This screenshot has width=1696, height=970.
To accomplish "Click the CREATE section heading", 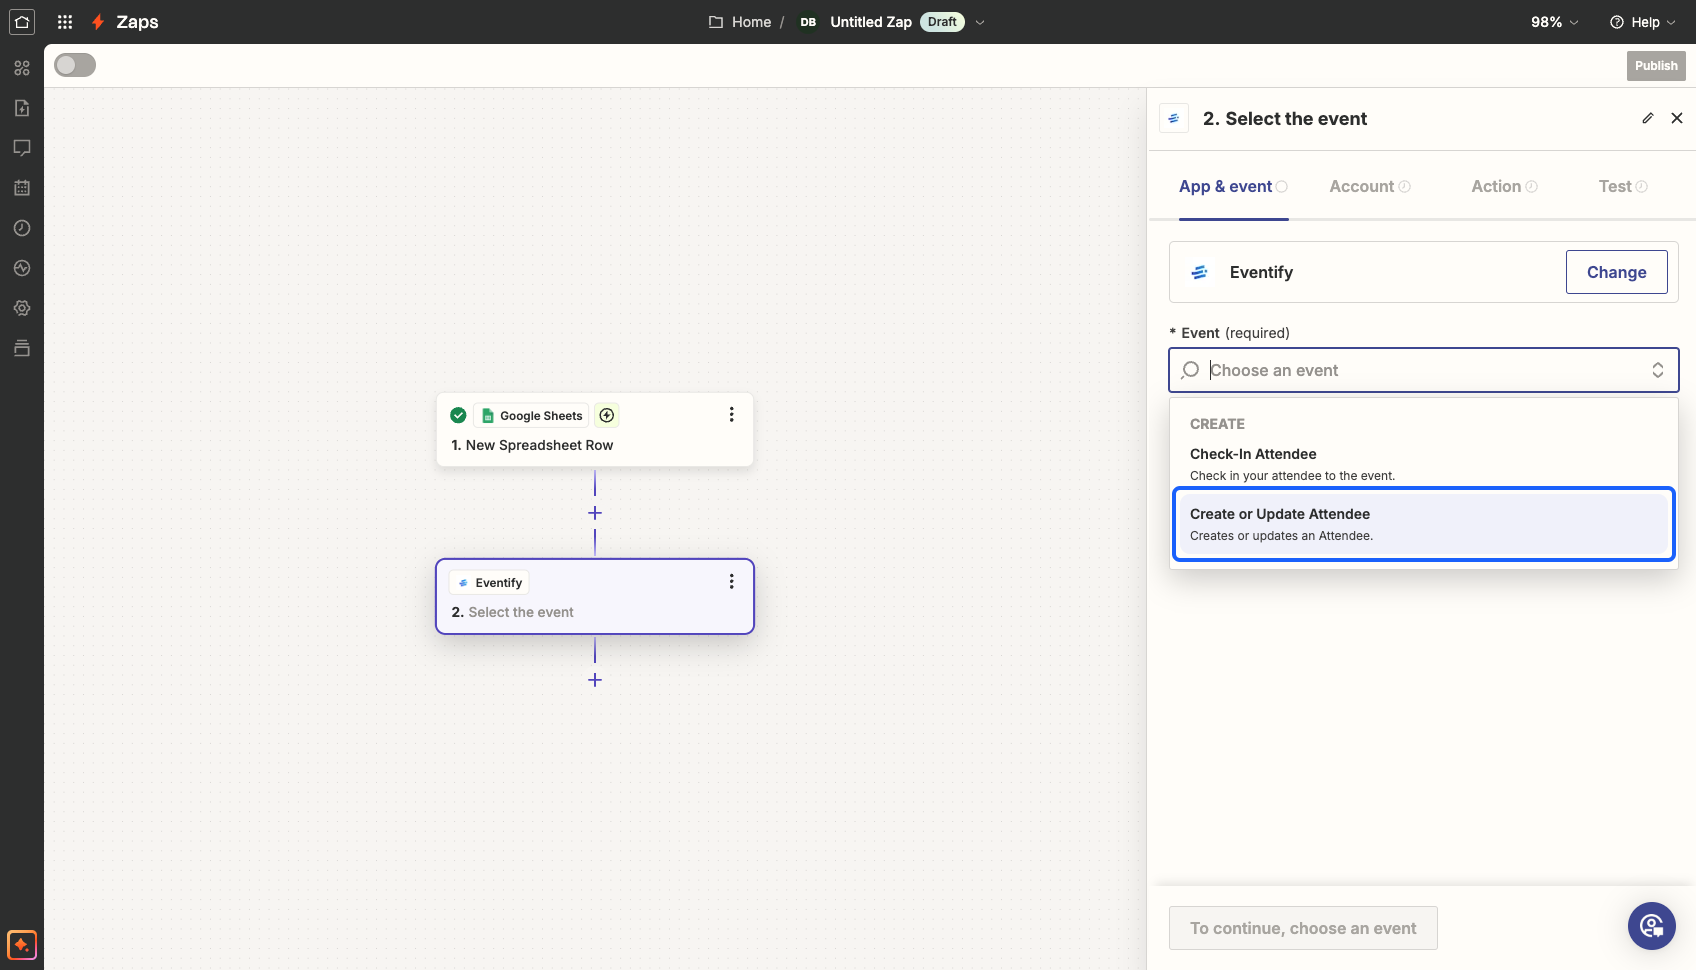I will [x=1217, y=424].
